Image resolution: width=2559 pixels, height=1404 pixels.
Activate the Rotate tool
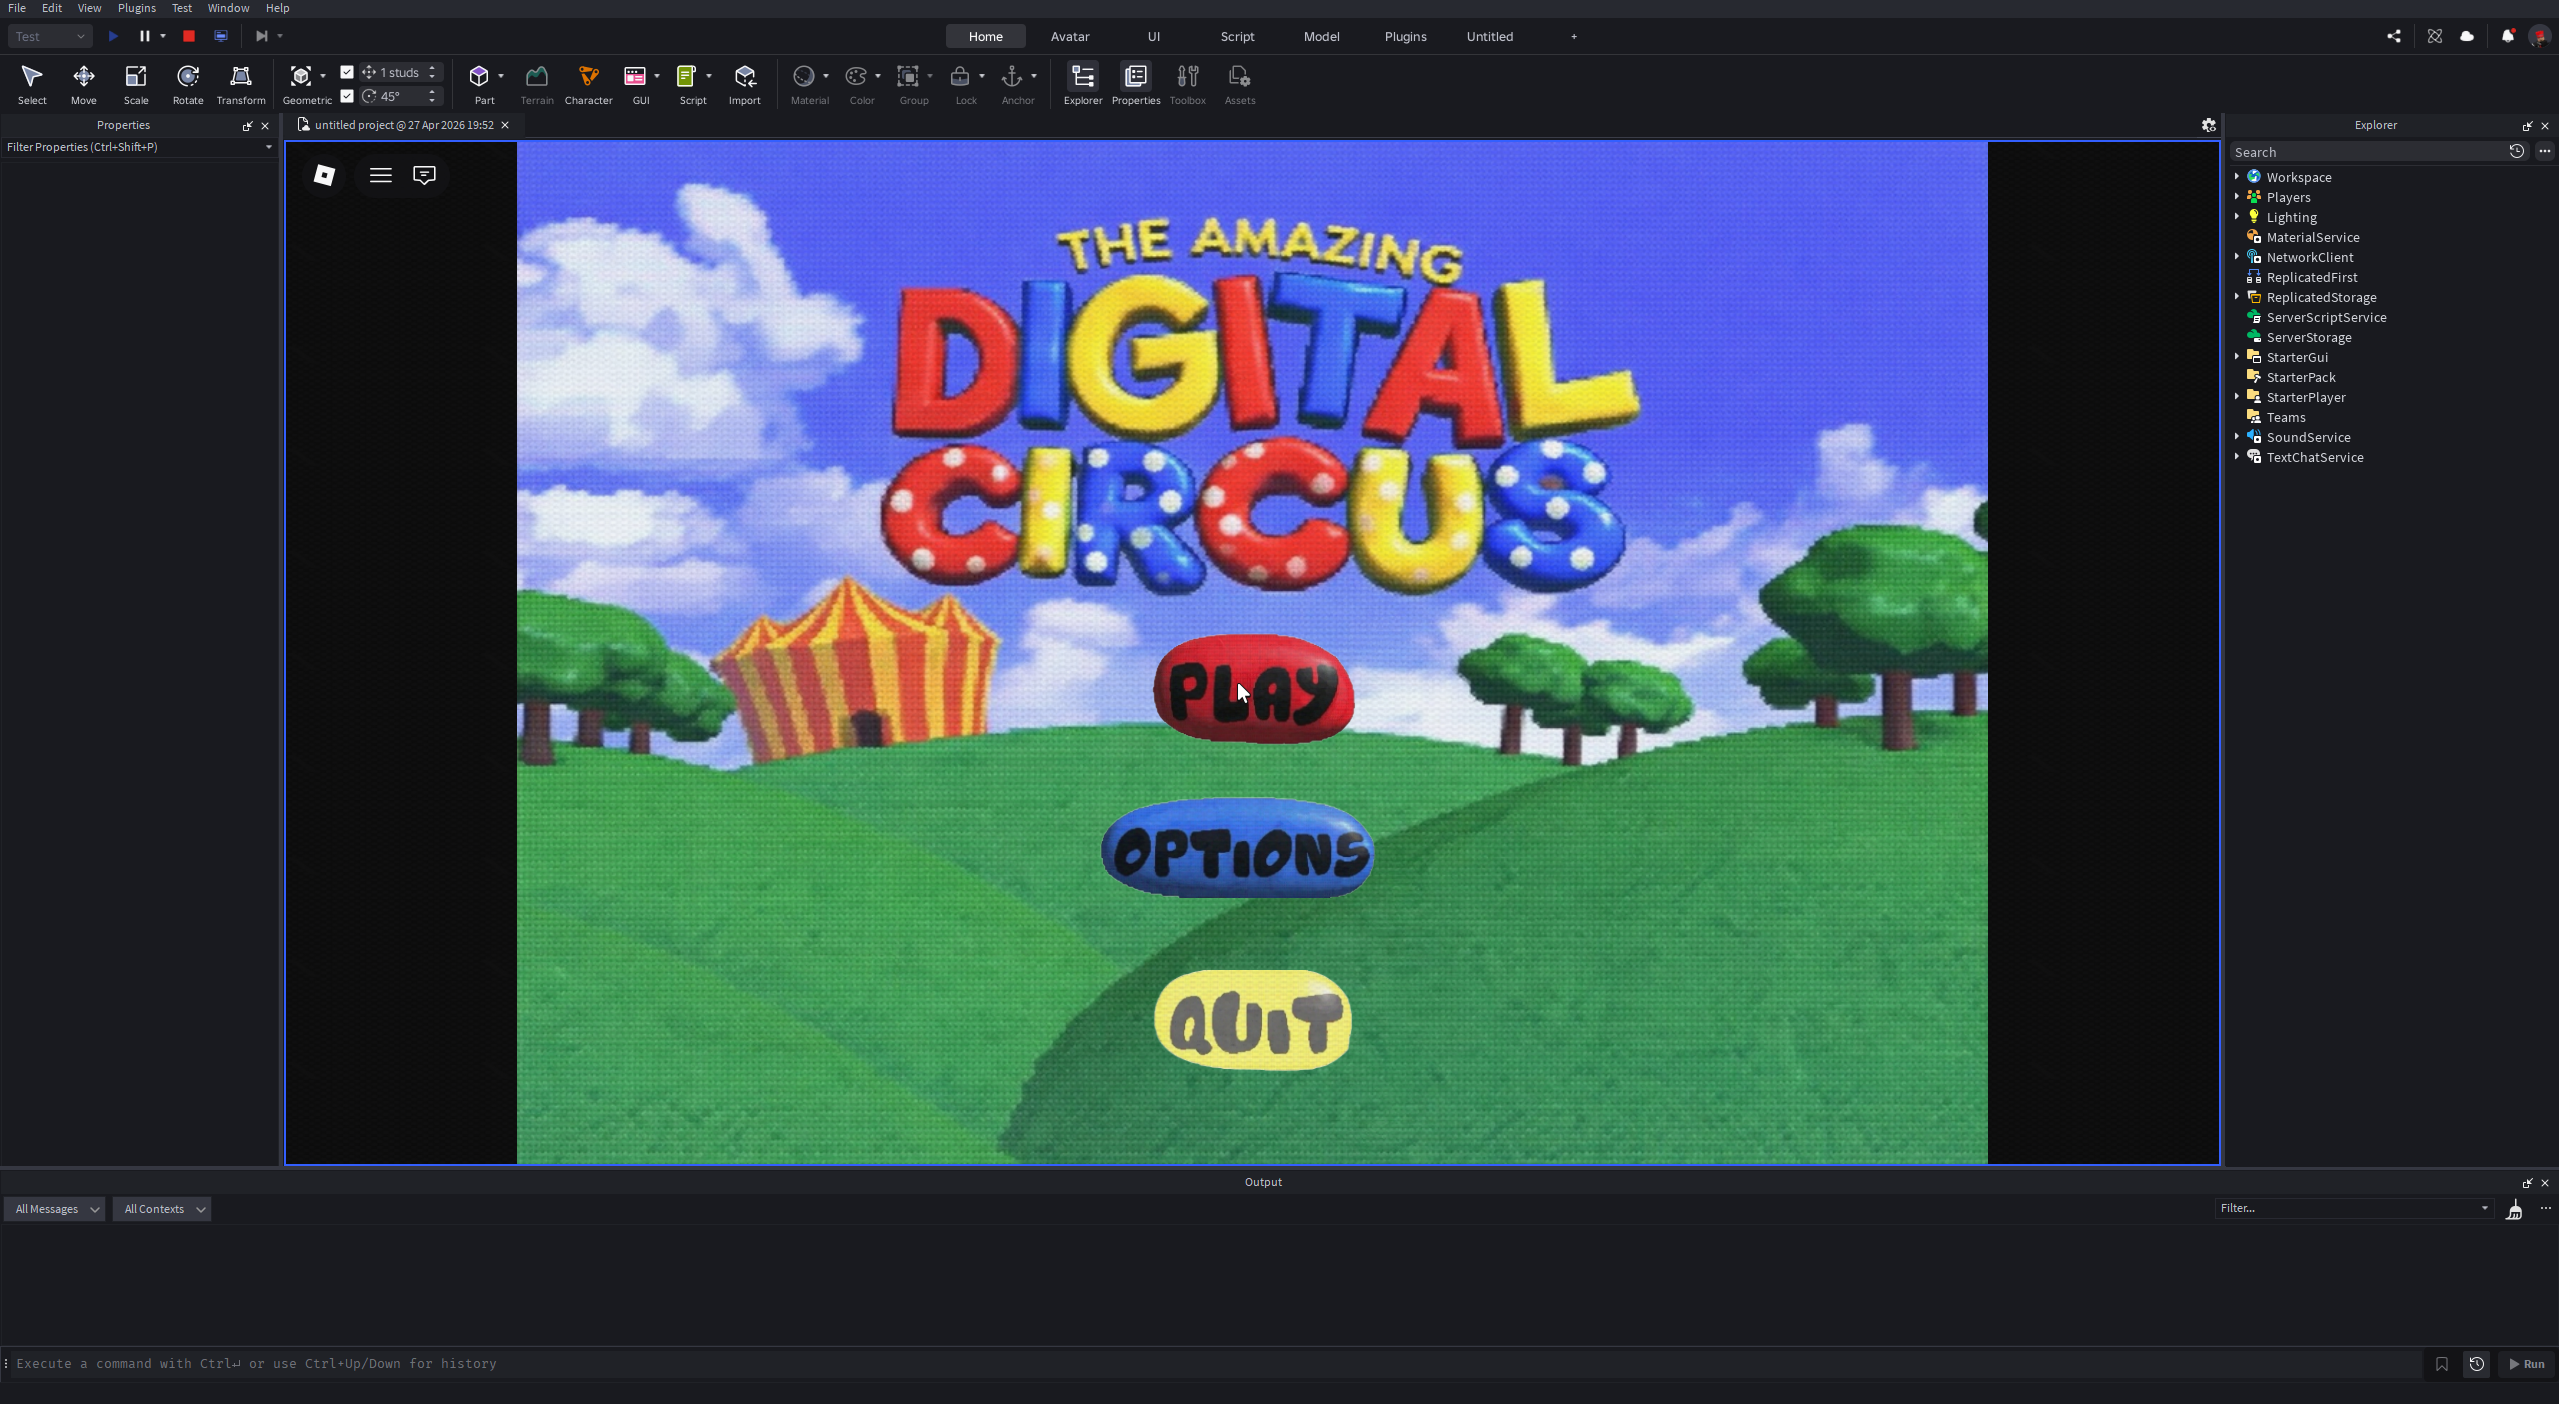(x=188, y=84)
